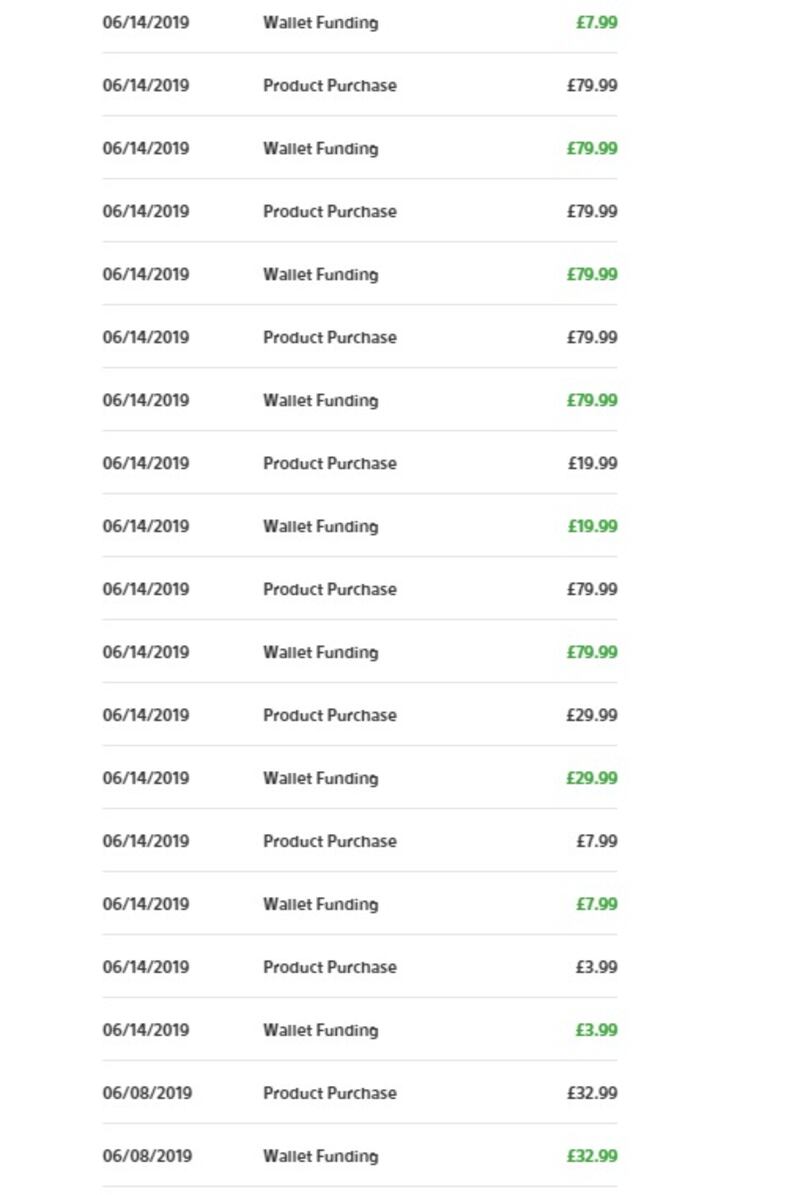This screenshot has height=1195, width=800.
Task: Click the black £32.99 purchase amount
Action: 592,1093
